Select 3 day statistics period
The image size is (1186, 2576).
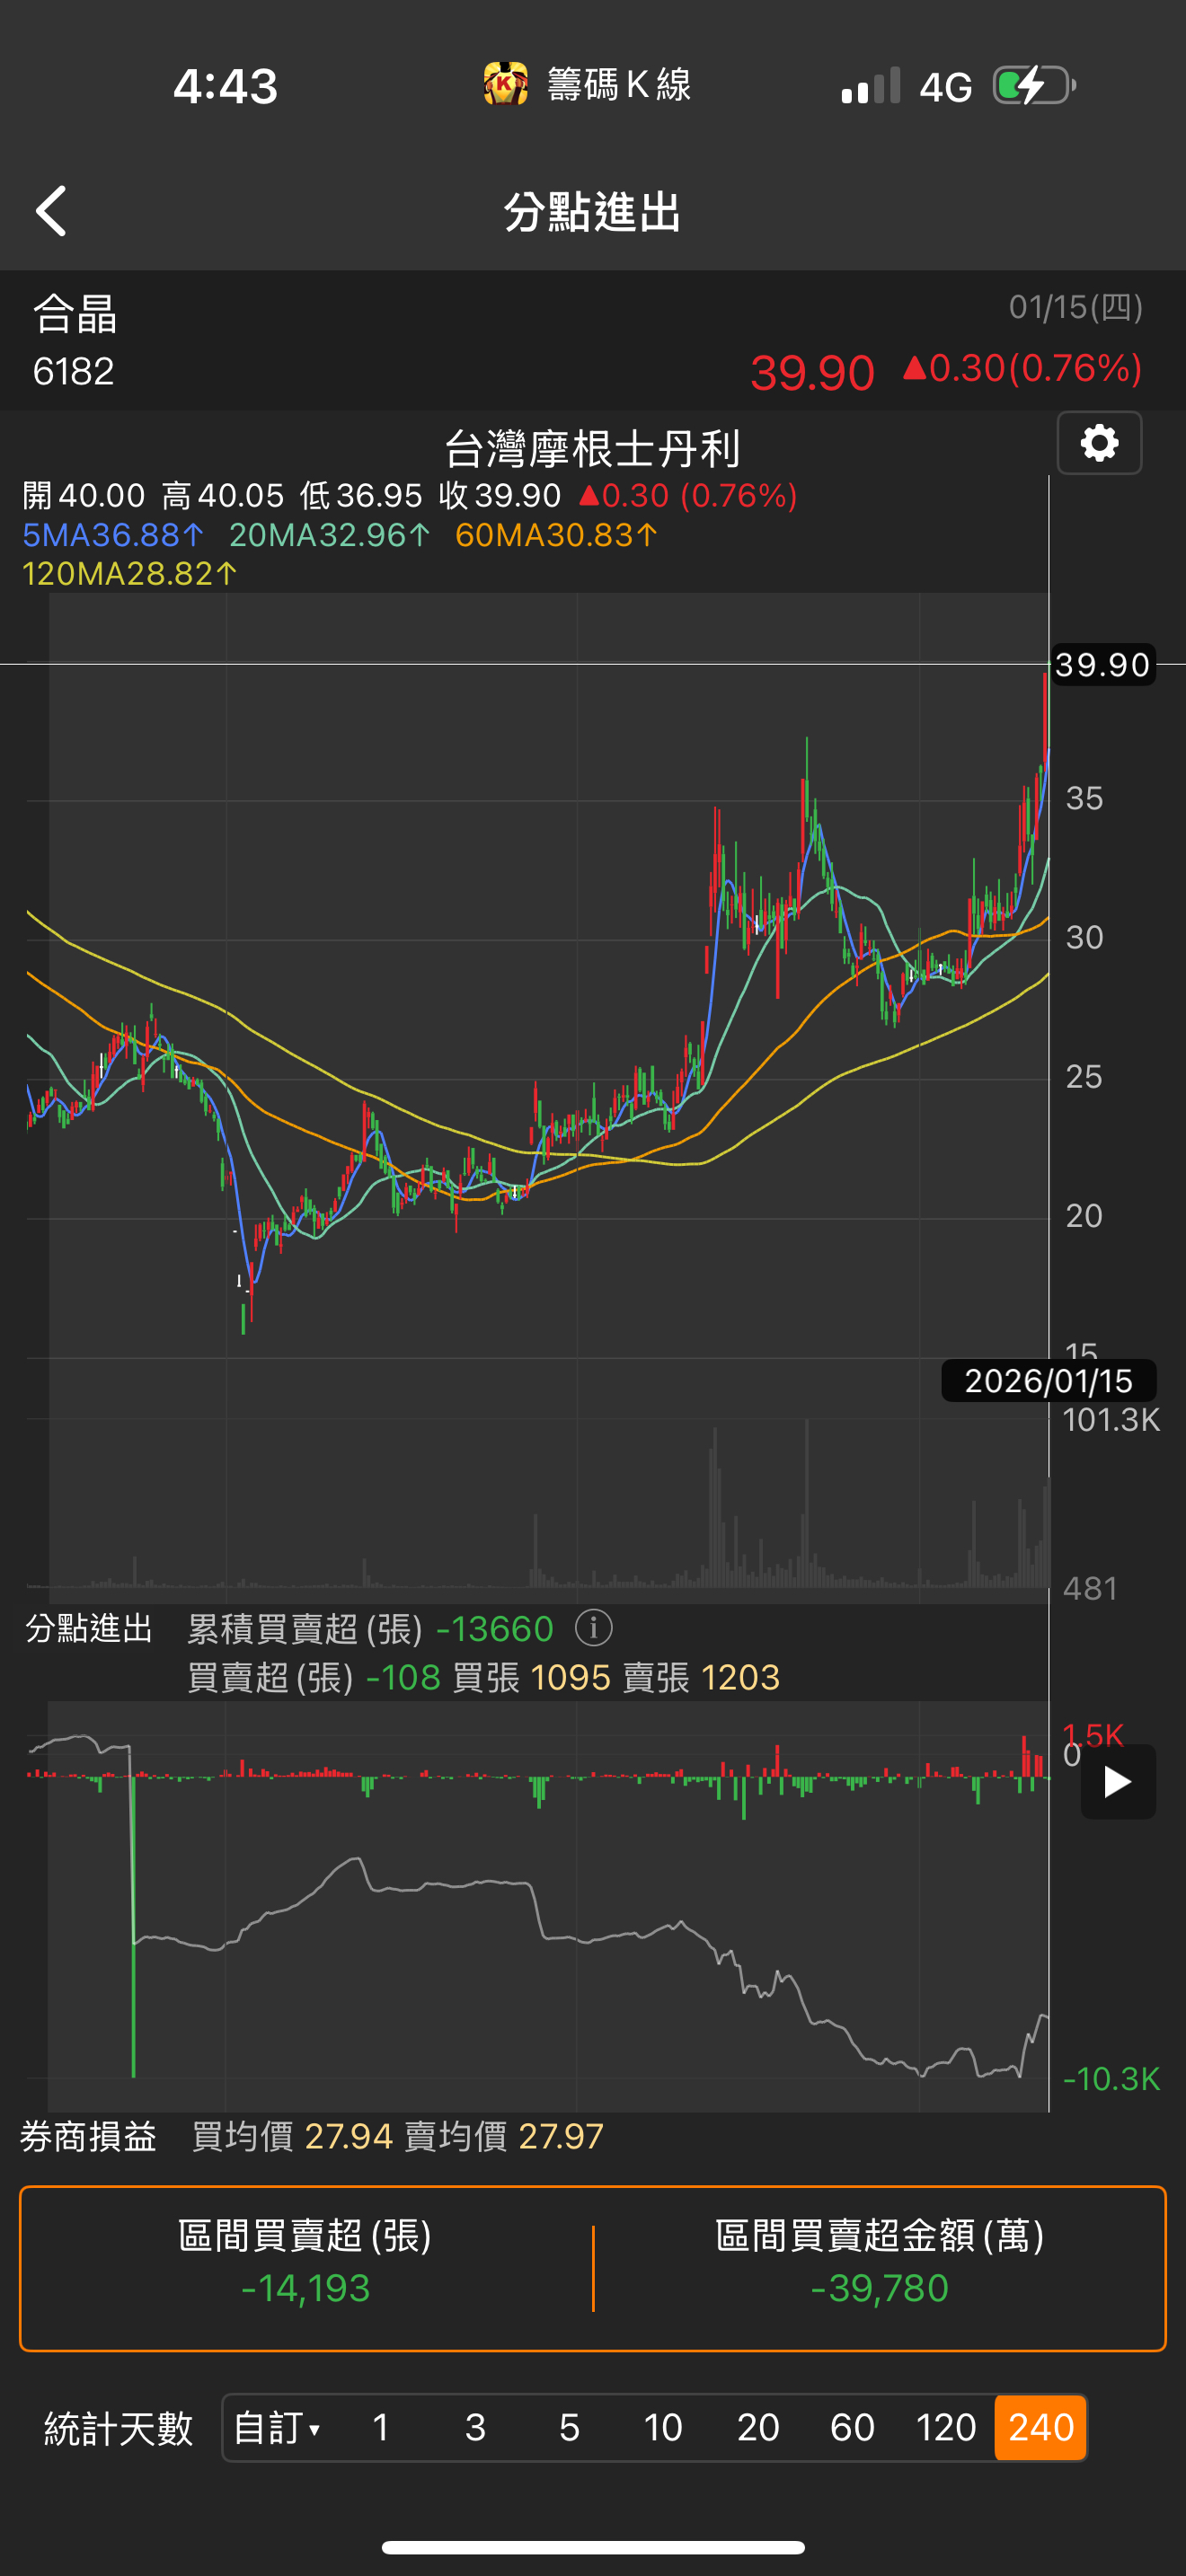point(475,2427)
